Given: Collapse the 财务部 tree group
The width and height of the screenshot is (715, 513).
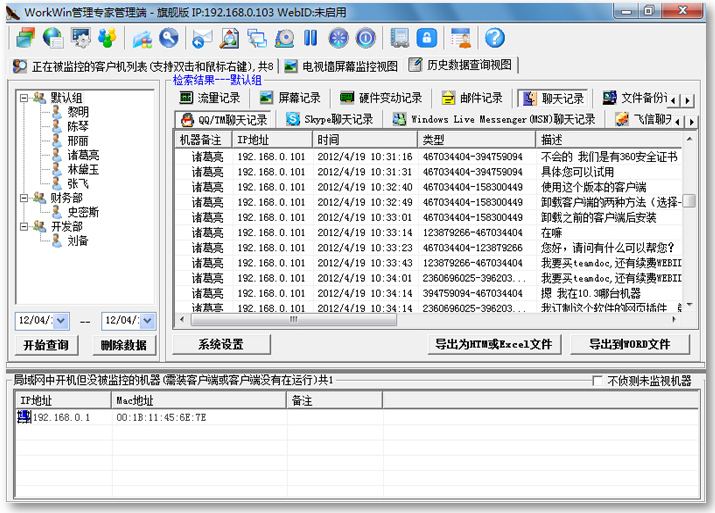Looking at the screenshot, I should [24, 198].
